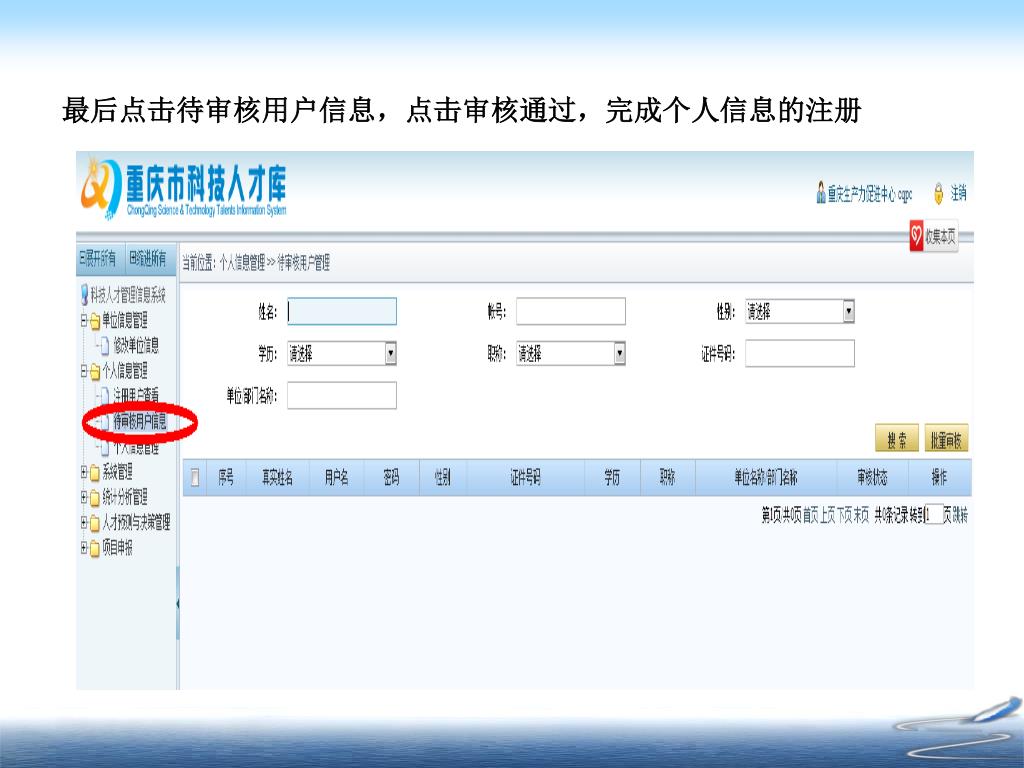Click the 证件号码 column header
The height and width of the screenshot is (768, 1024).
click(x=525, y=478)
